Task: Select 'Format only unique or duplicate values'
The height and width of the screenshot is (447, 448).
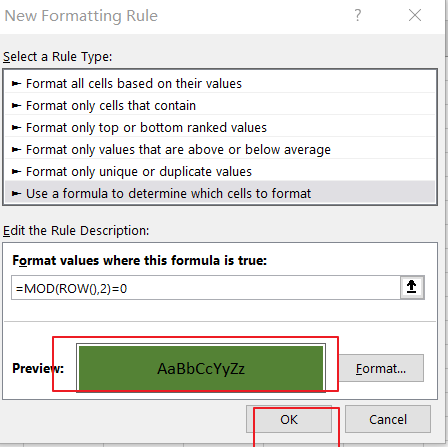Action: pyautogui.click(x=220, y=171)
